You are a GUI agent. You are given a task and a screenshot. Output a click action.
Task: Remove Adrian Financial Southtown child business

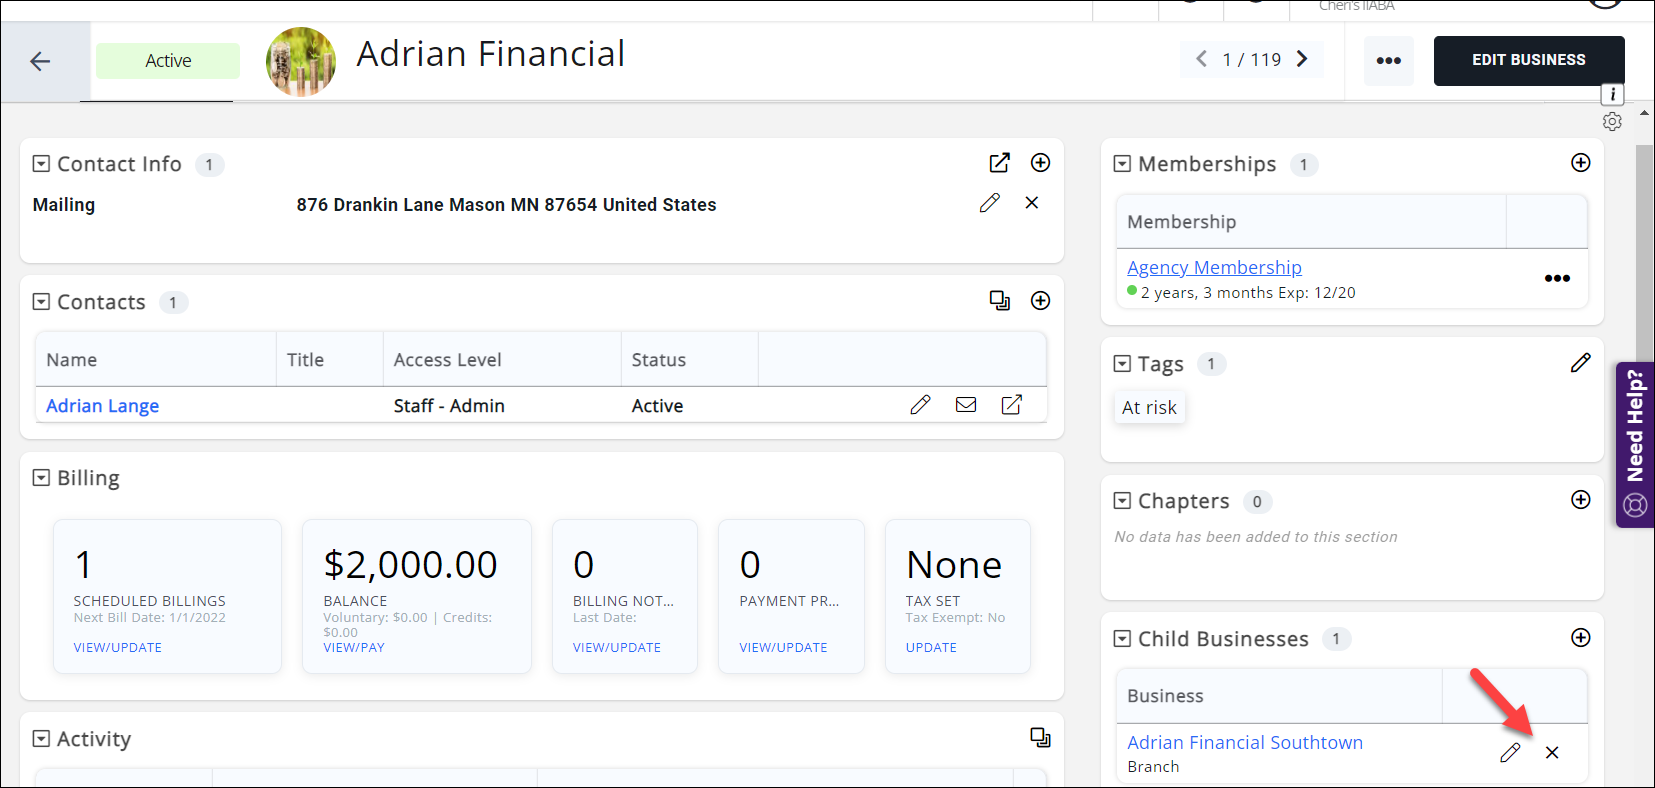point(1552,753)
